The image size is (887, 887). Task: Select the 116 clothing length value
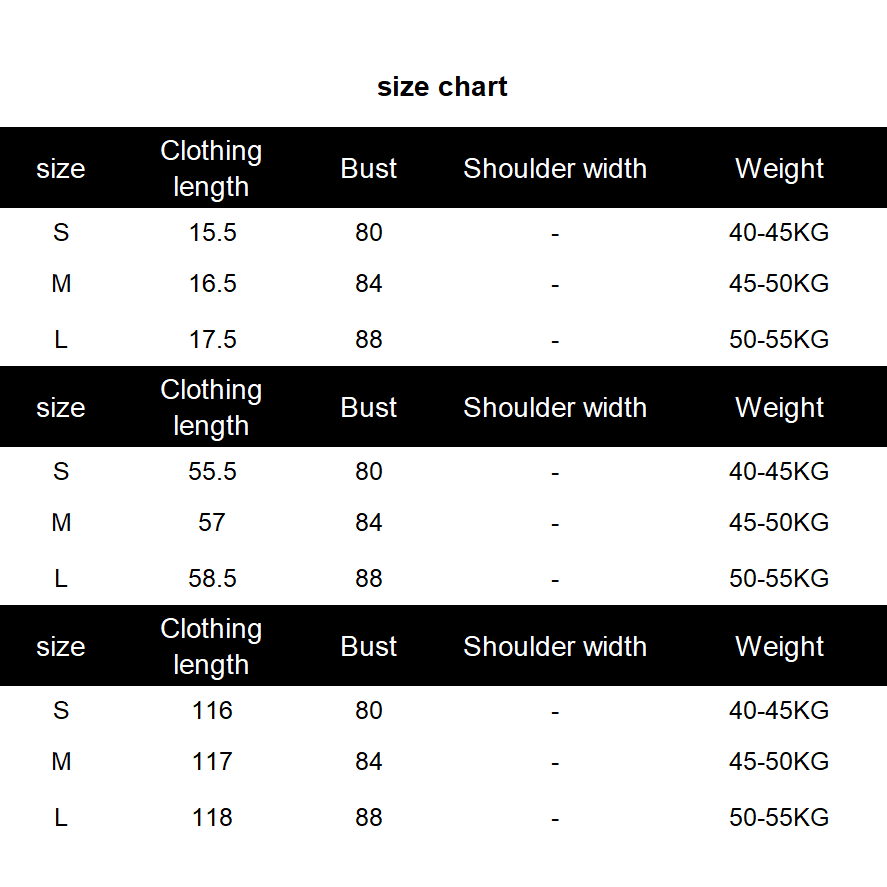click(212, 711)
